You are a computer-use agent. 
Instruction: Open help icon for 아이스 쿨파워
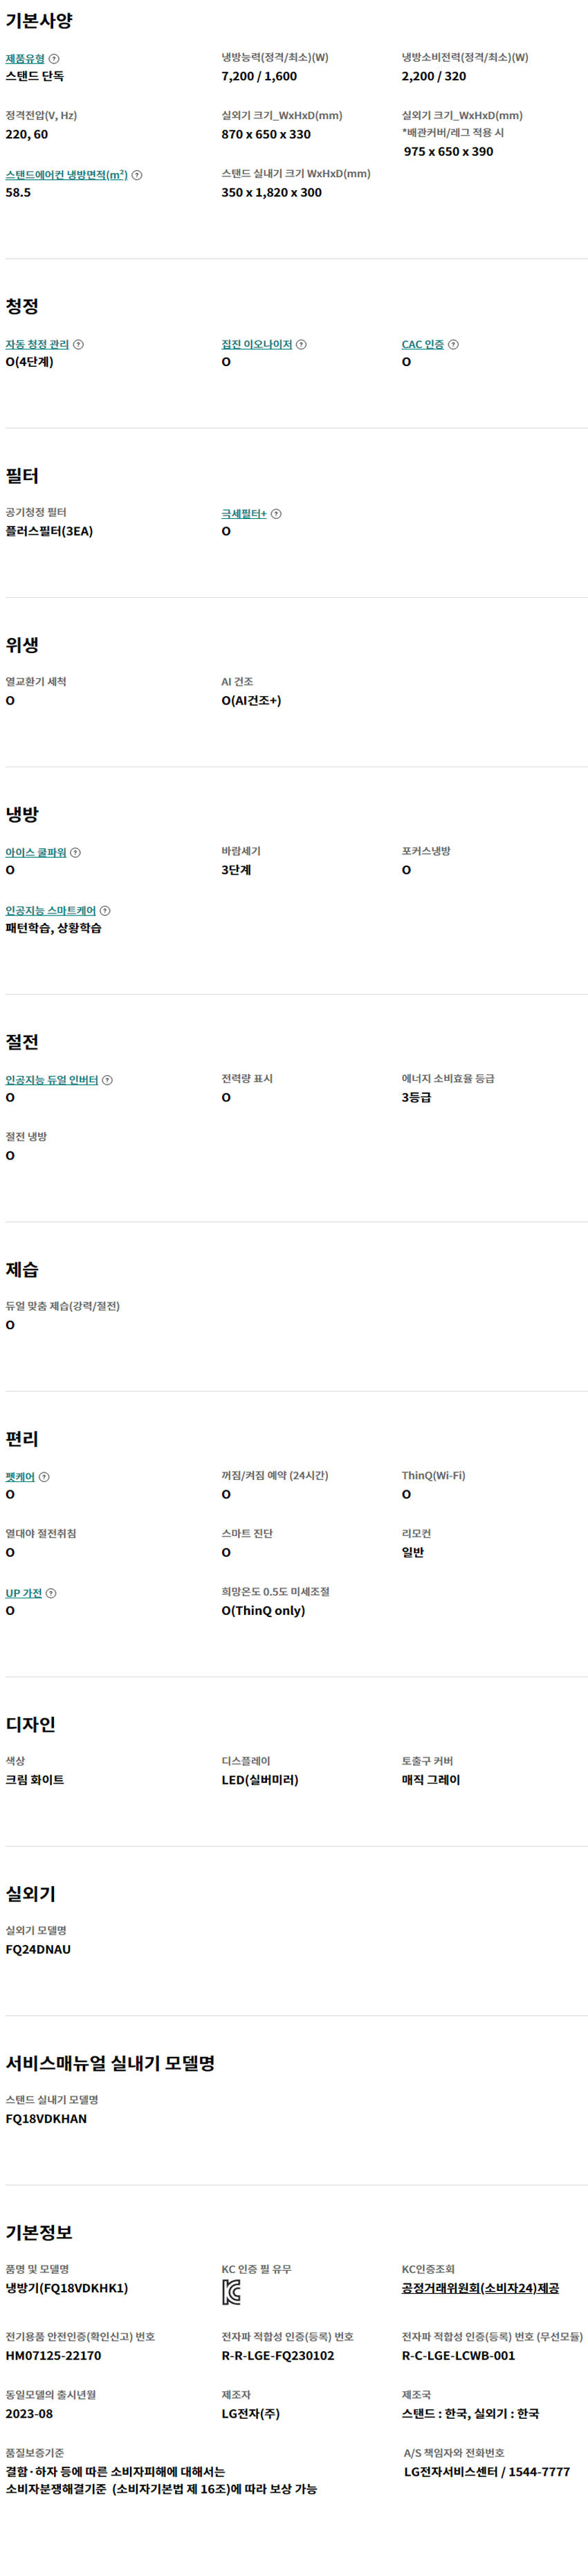(x=75, y=853)
